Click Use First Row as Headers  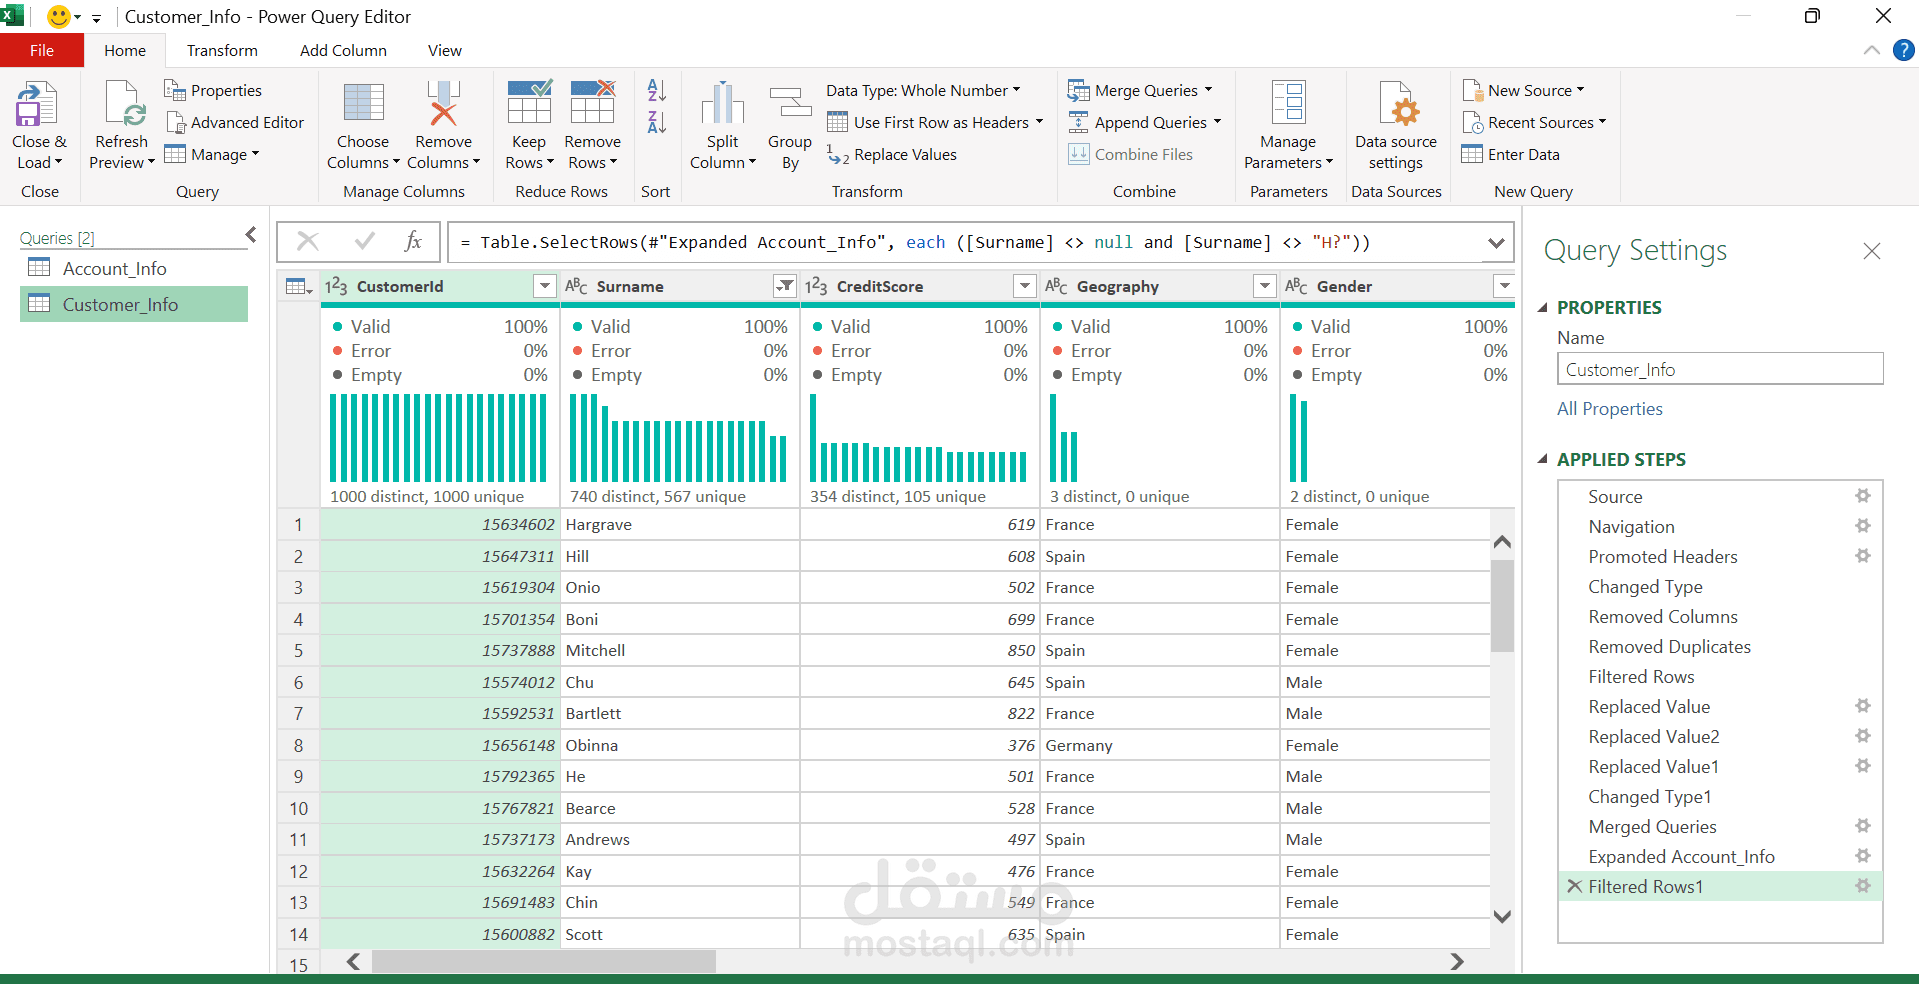(x=934, y=122)
